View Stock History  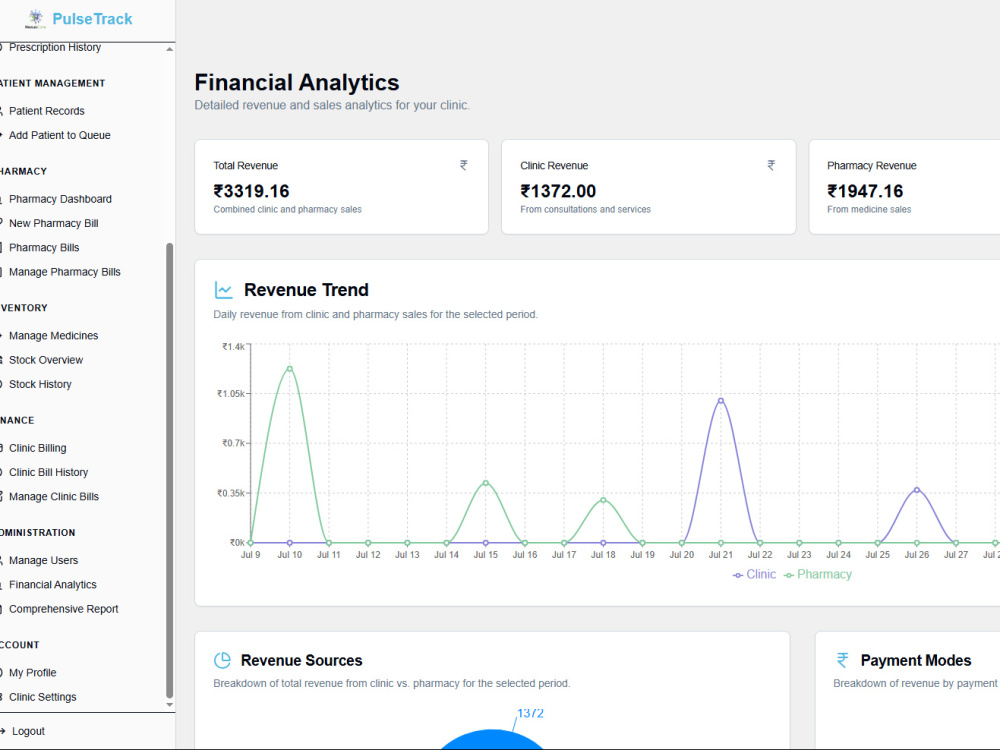point(40,384)
